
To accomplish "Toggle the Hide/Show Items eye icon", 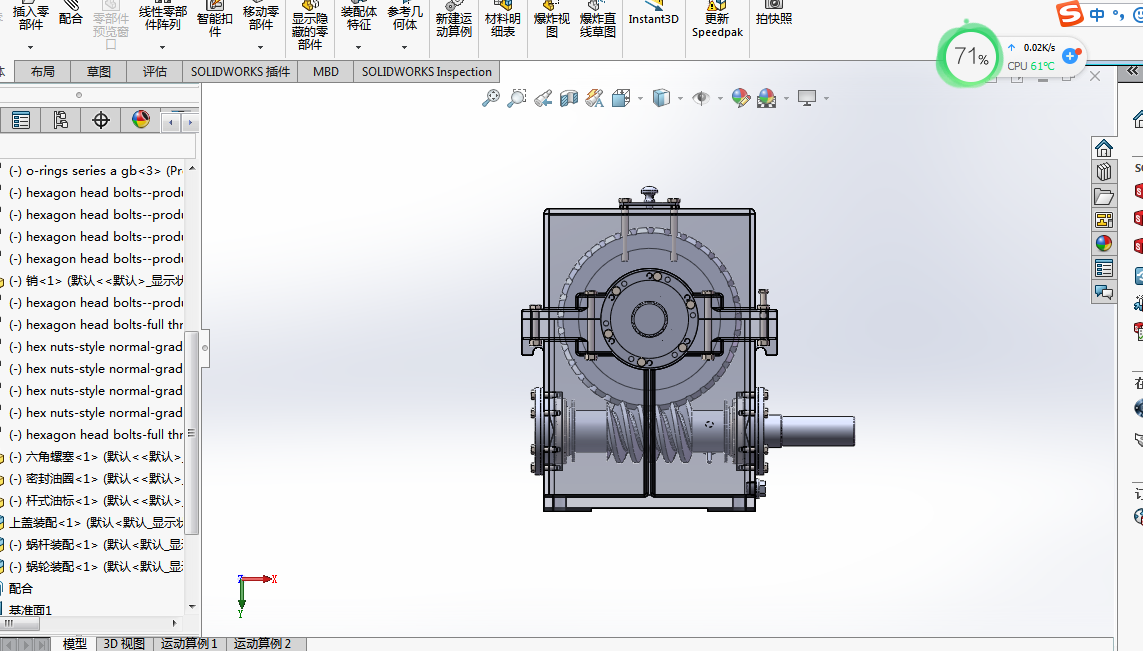I will click(x=701, y=98).
